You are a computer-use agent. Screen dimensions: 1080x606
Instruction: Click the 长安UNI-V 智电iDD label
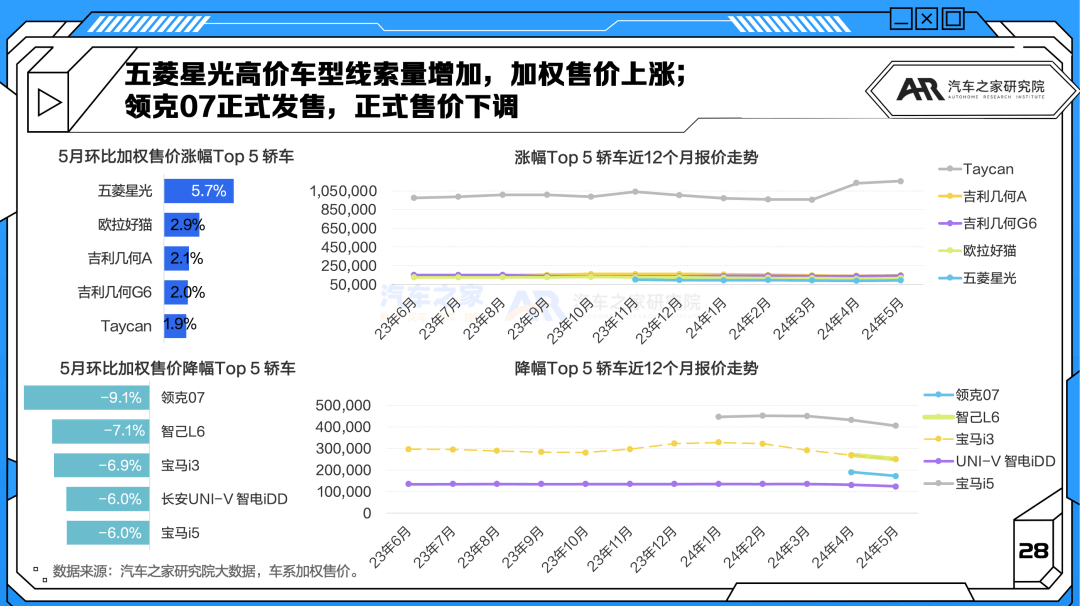coord(224,499)
